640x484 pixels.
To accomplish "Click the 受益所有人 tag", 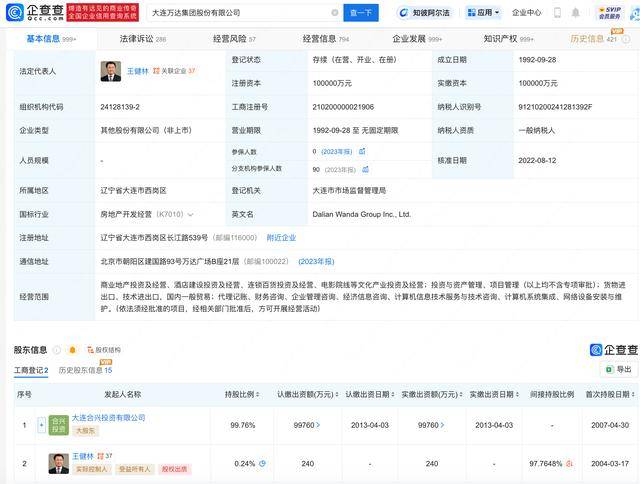I will [x=134, y=469].
